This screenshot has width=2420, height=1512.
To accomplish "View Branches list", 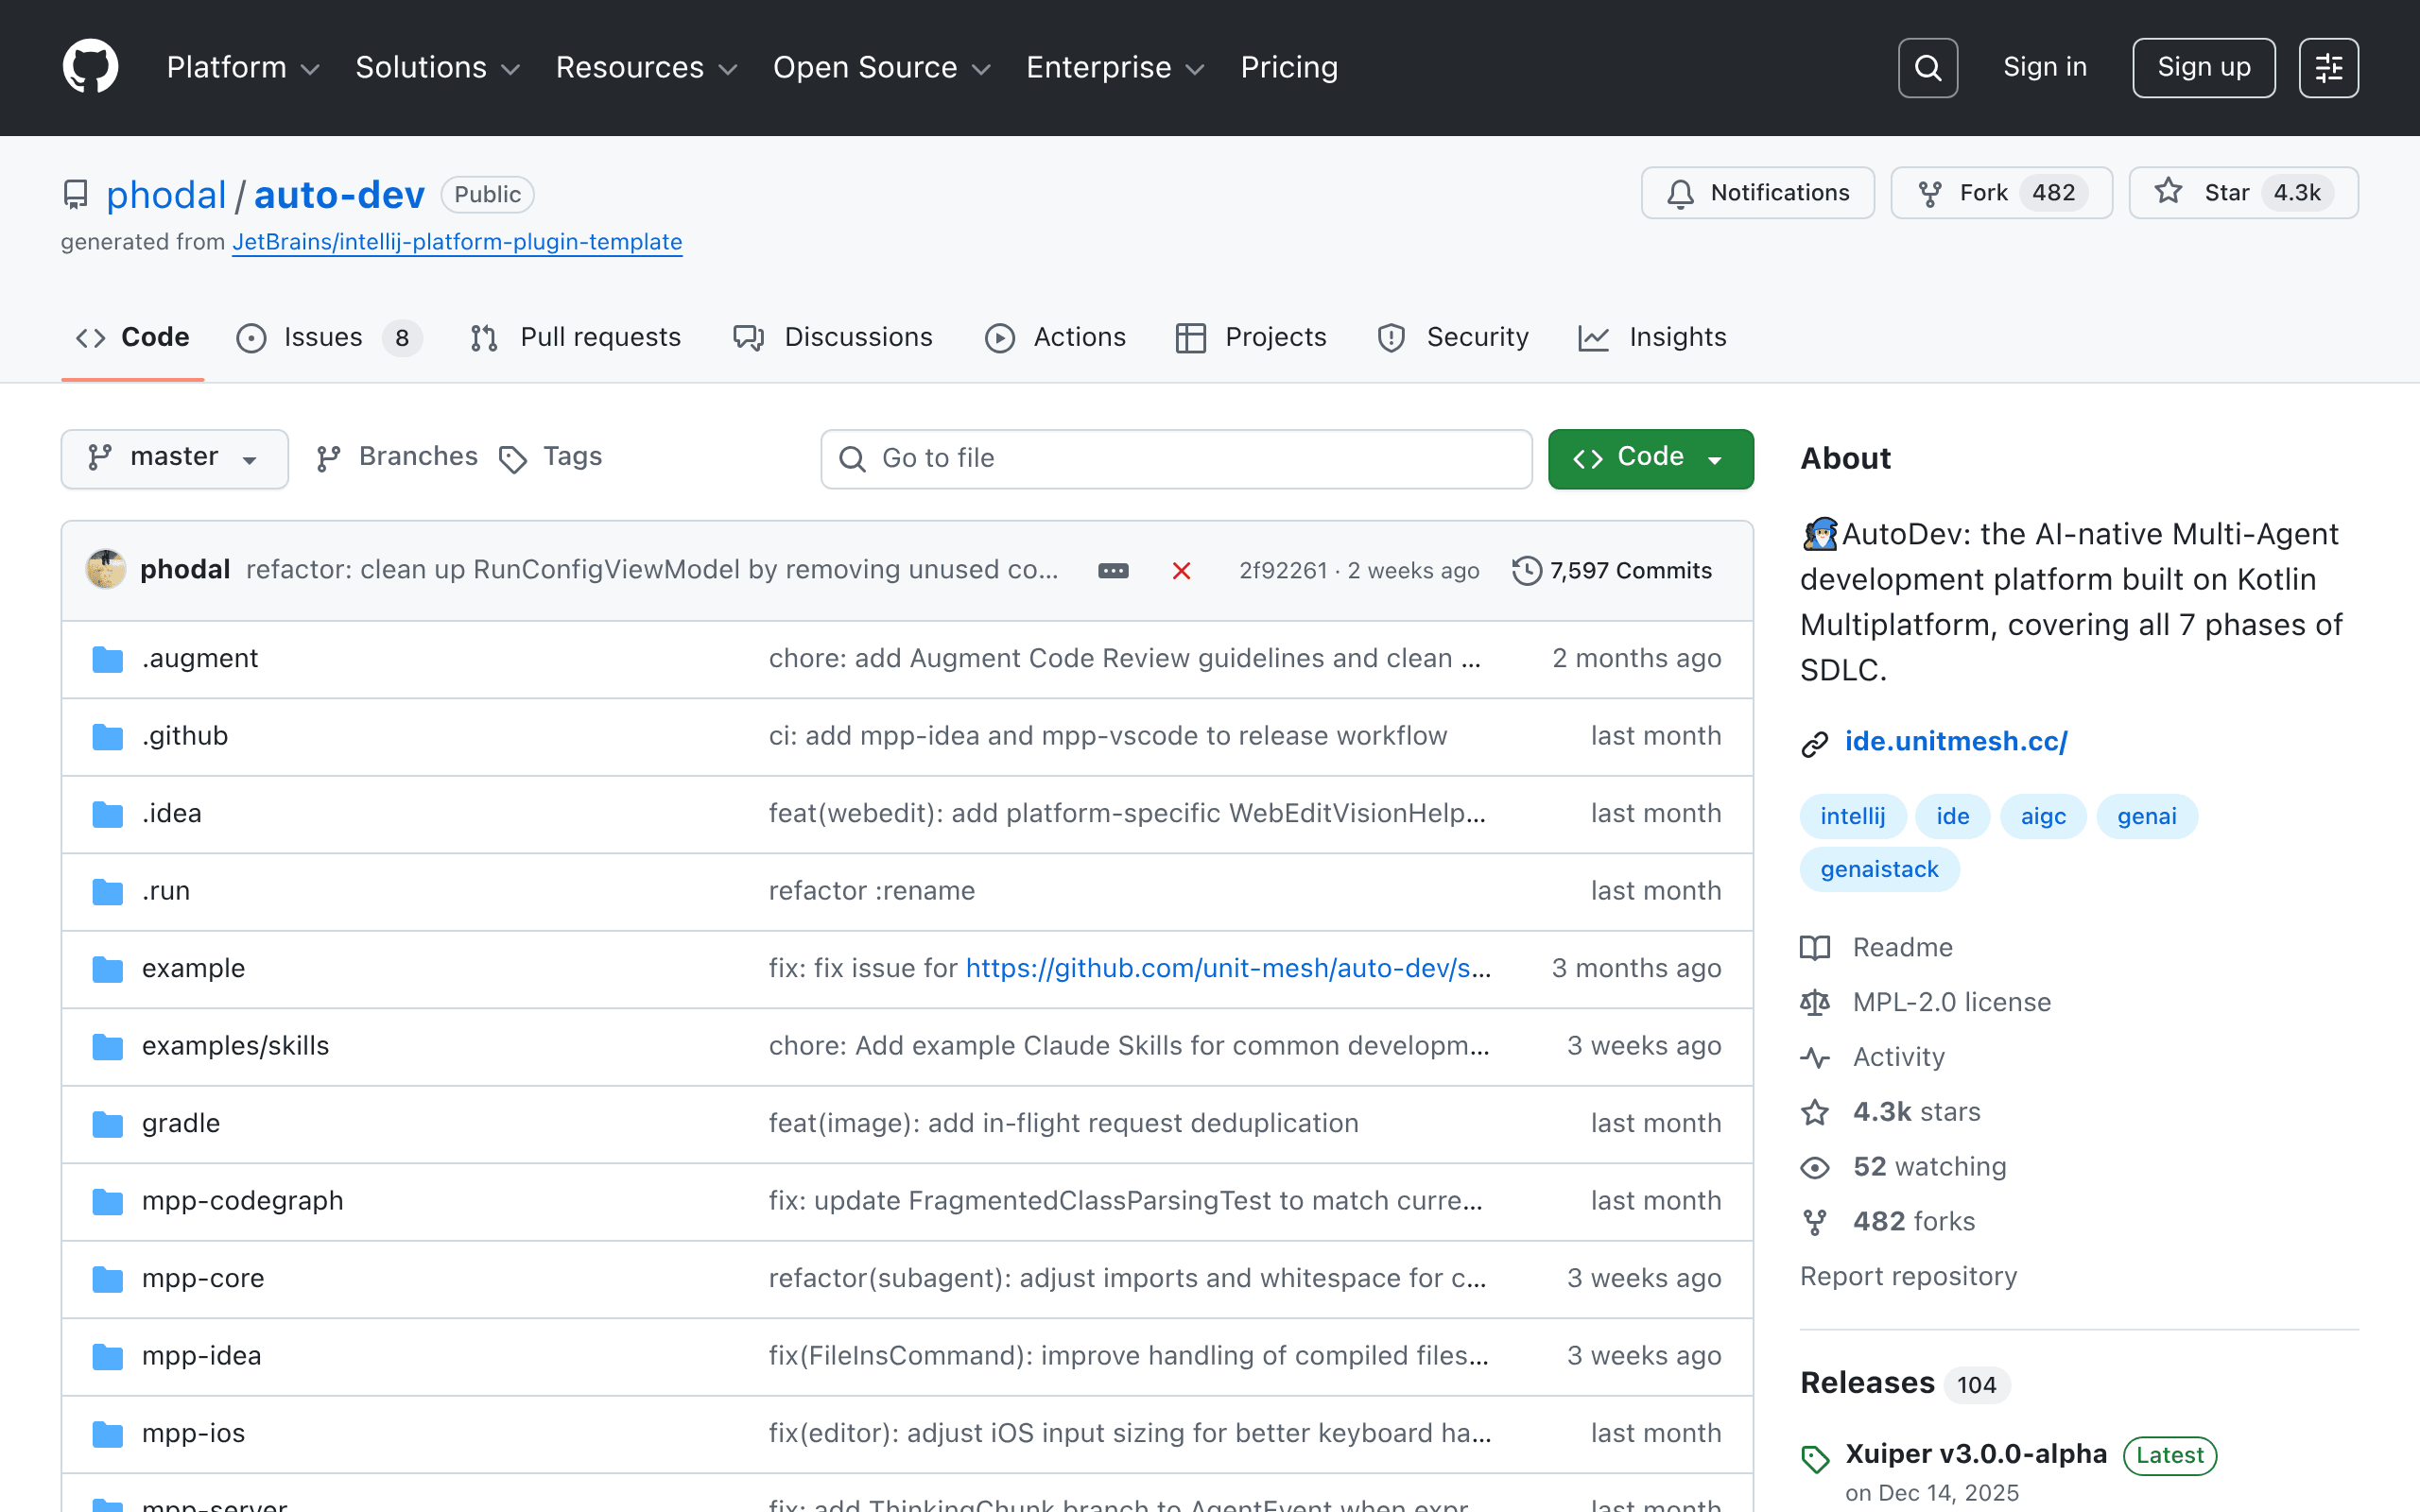I will tap(397, 457).
